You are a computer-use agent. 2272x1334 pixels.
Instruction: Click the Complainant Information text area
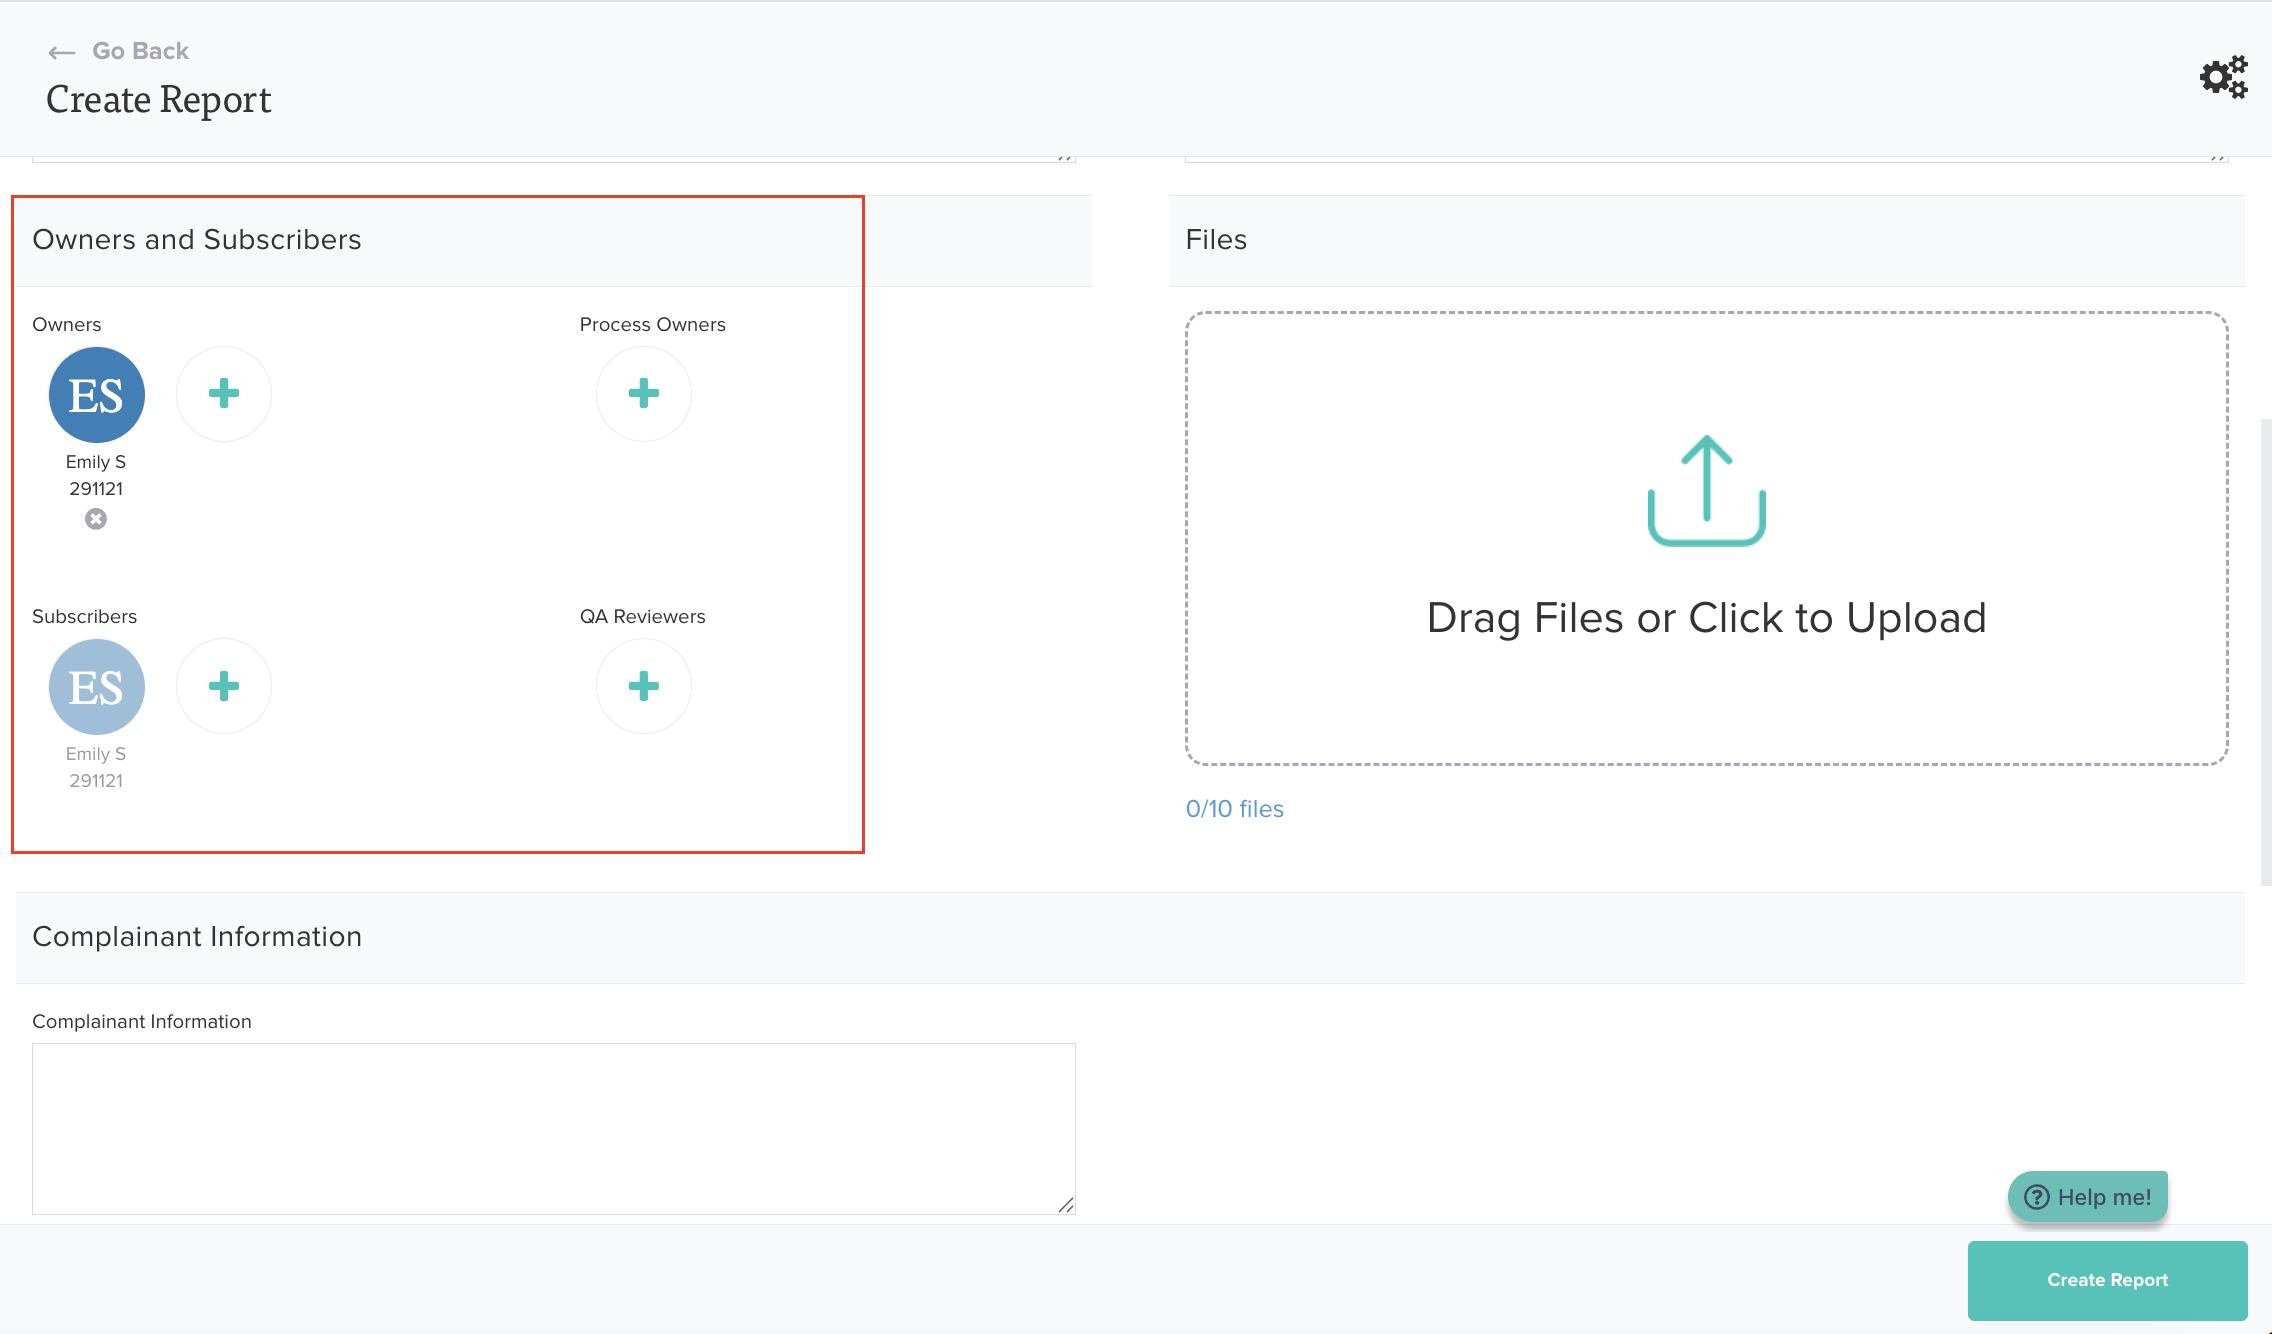point(553,1128)
